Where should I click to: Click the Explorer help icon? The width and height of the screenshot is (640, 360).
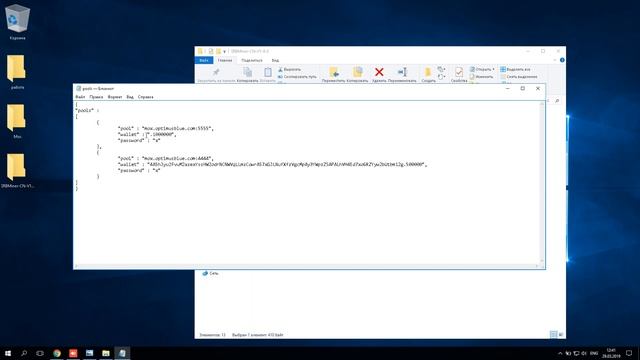[562, 60]
